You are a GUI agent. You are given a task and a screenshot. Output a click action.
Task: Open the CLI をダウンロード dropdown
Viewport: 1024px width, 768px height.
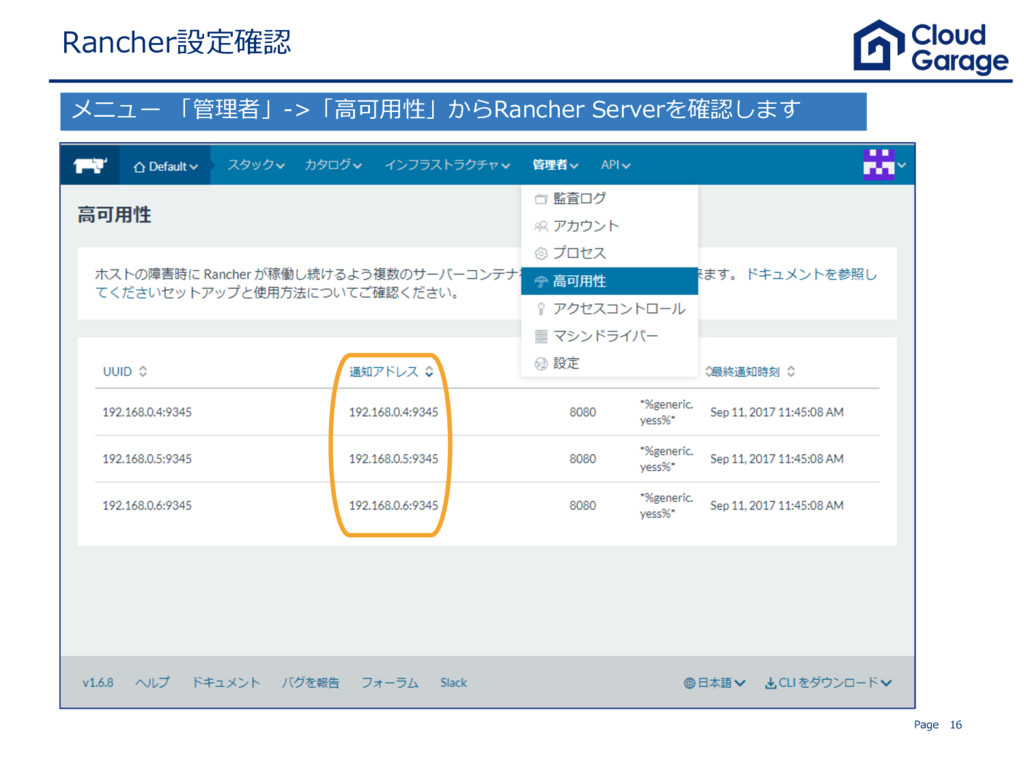[x=828, y=683]
